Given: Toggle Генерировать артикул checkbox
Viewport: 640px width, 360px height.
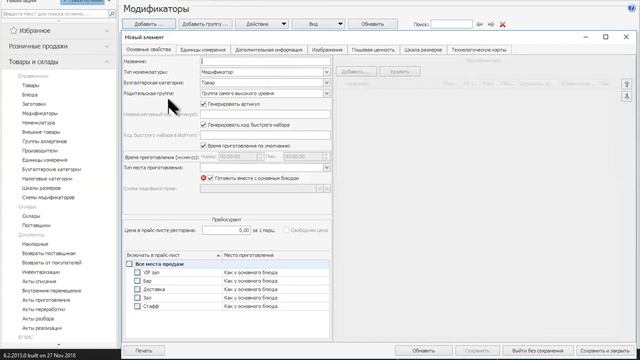Looking at the screenshot, I should click(203, 104).
